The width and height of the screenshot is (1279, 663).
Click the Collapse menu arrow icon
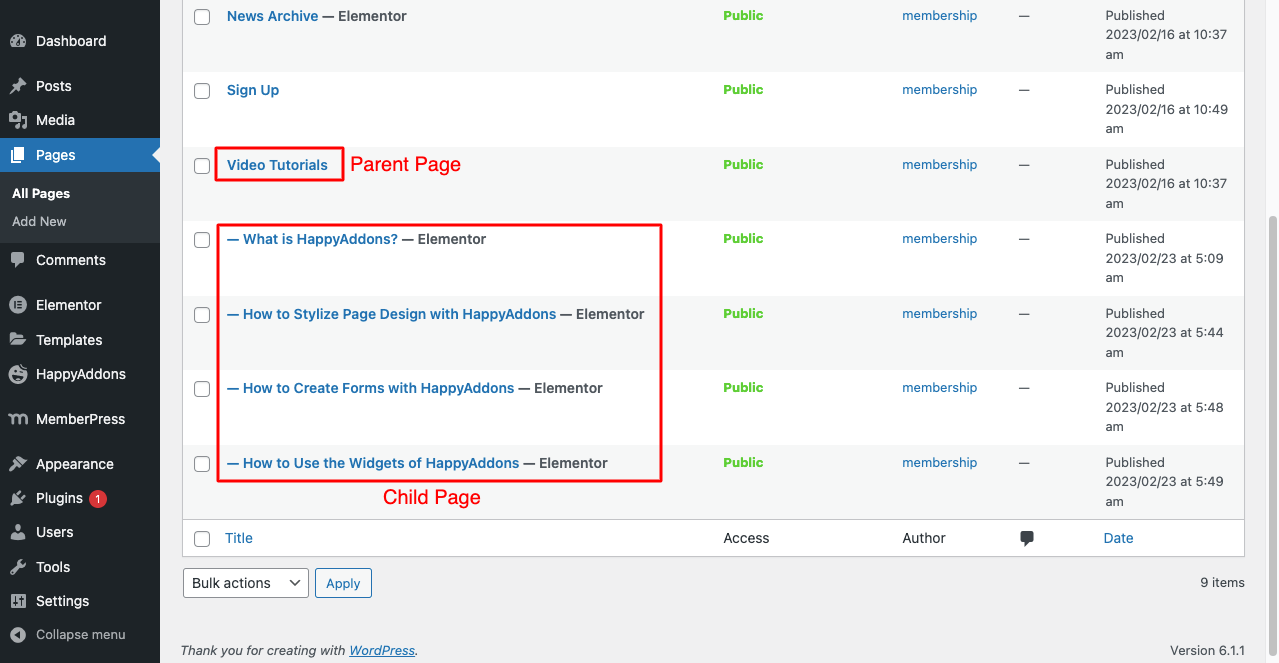(18, 635)
